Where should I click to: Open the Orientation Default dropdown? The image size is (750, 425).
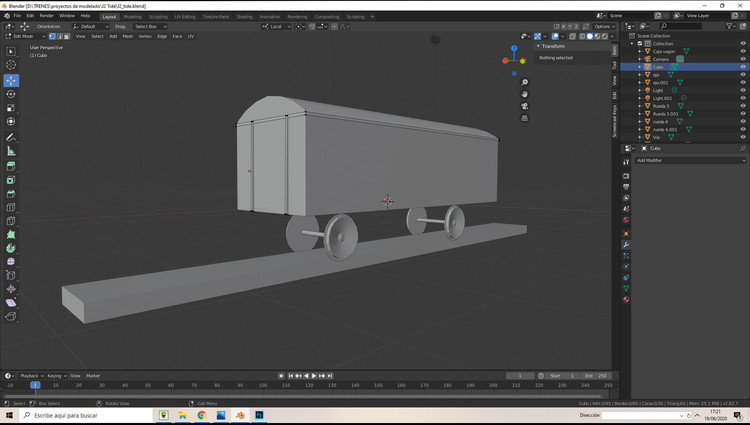click(90, 27)
